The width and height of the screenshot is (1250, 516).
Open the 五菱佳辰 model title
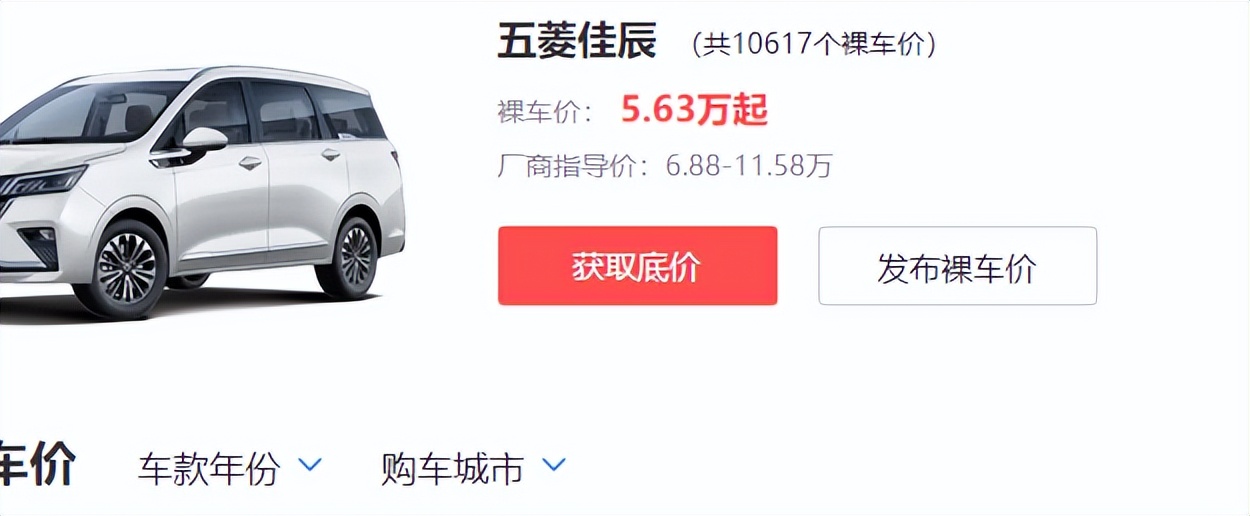pos(577,42)
